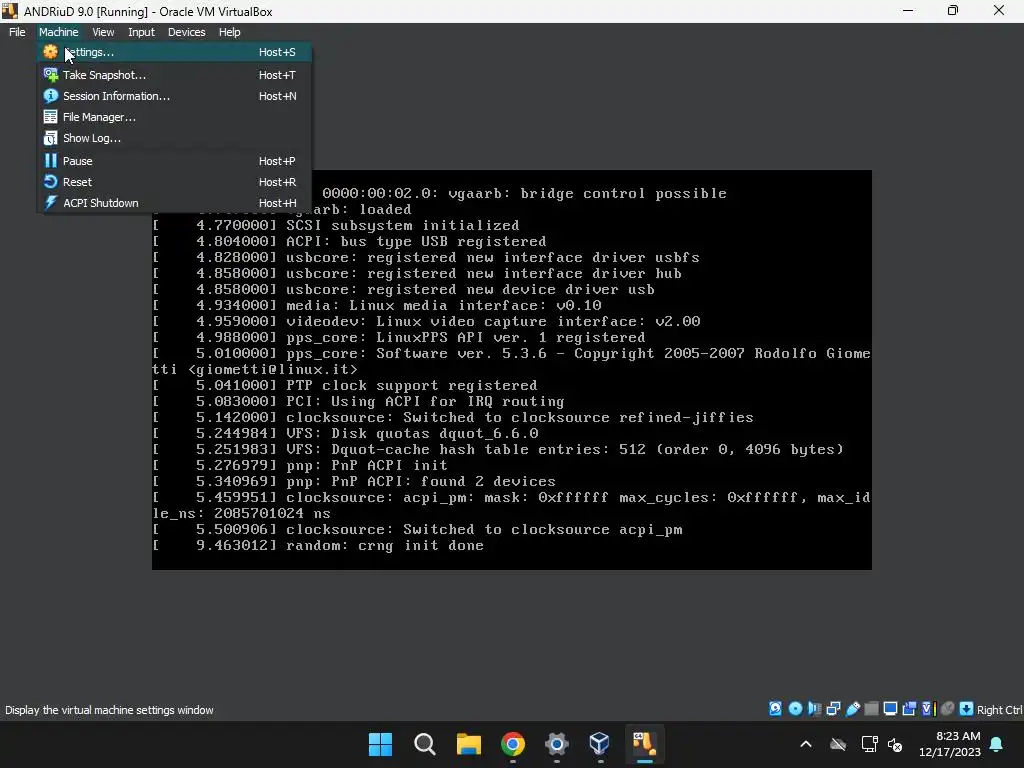
Task: Click the audio speaker status icon
Action: [814, 709]
